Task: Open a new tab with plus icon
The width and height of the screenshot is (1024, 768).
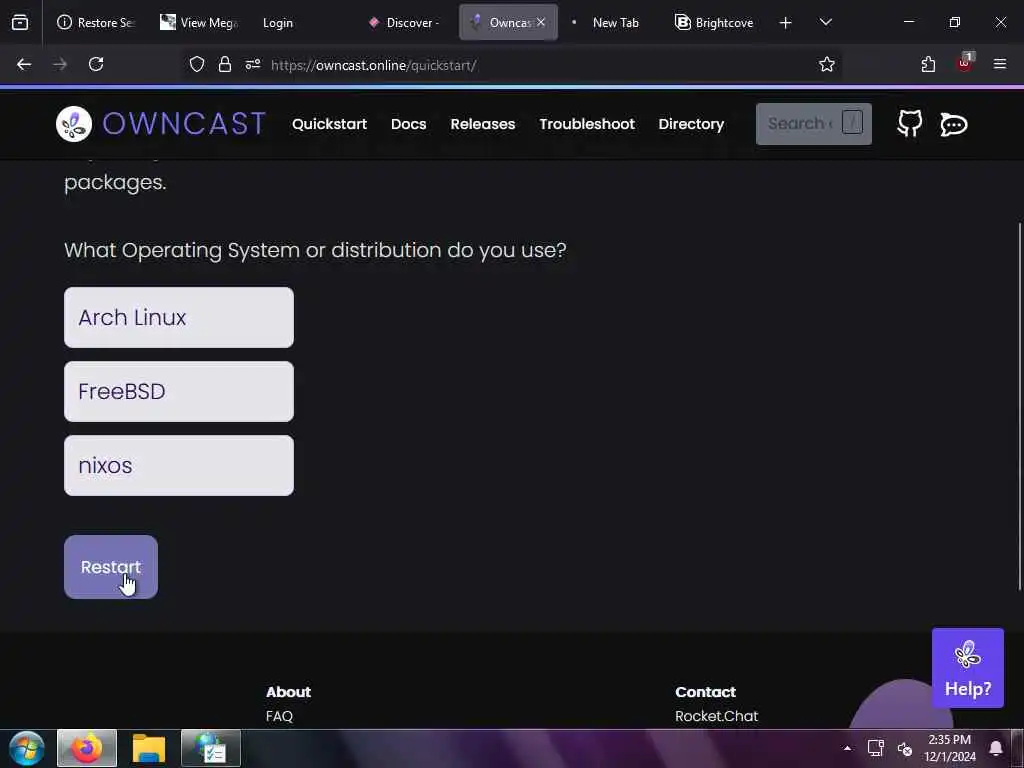Action: [786, 23]
